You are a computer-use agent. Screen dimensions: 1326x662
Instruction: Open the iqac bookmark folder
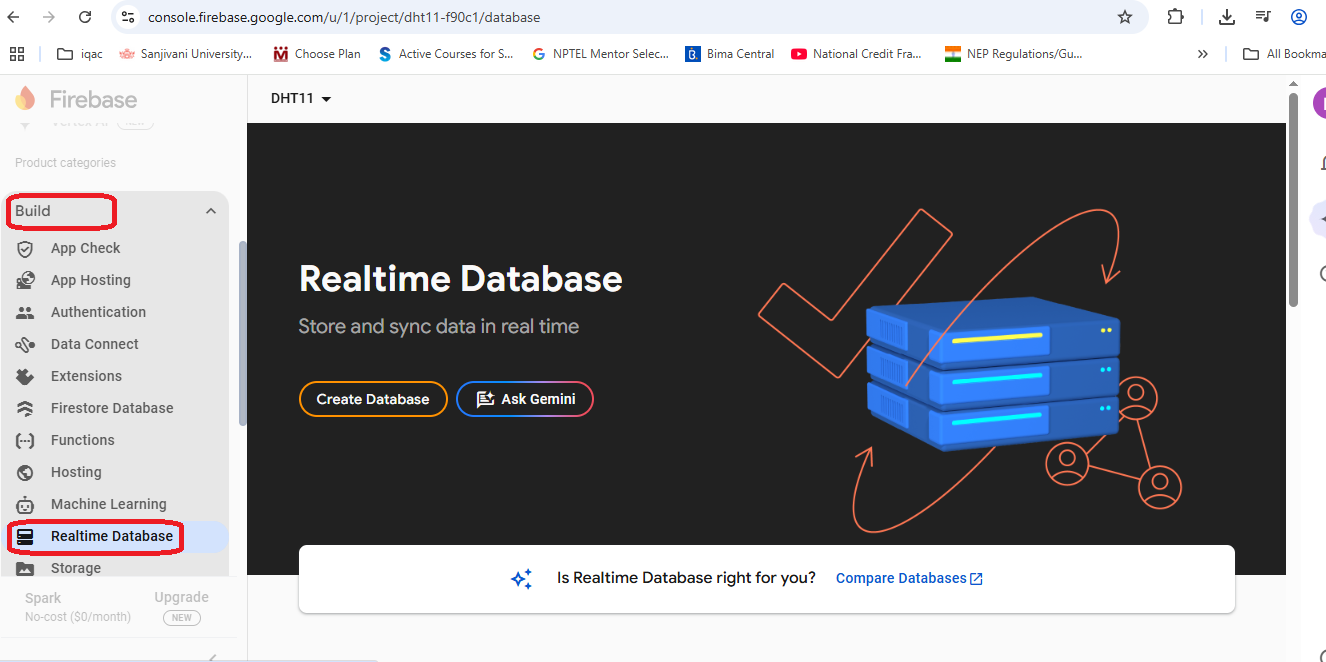point(80,54)
